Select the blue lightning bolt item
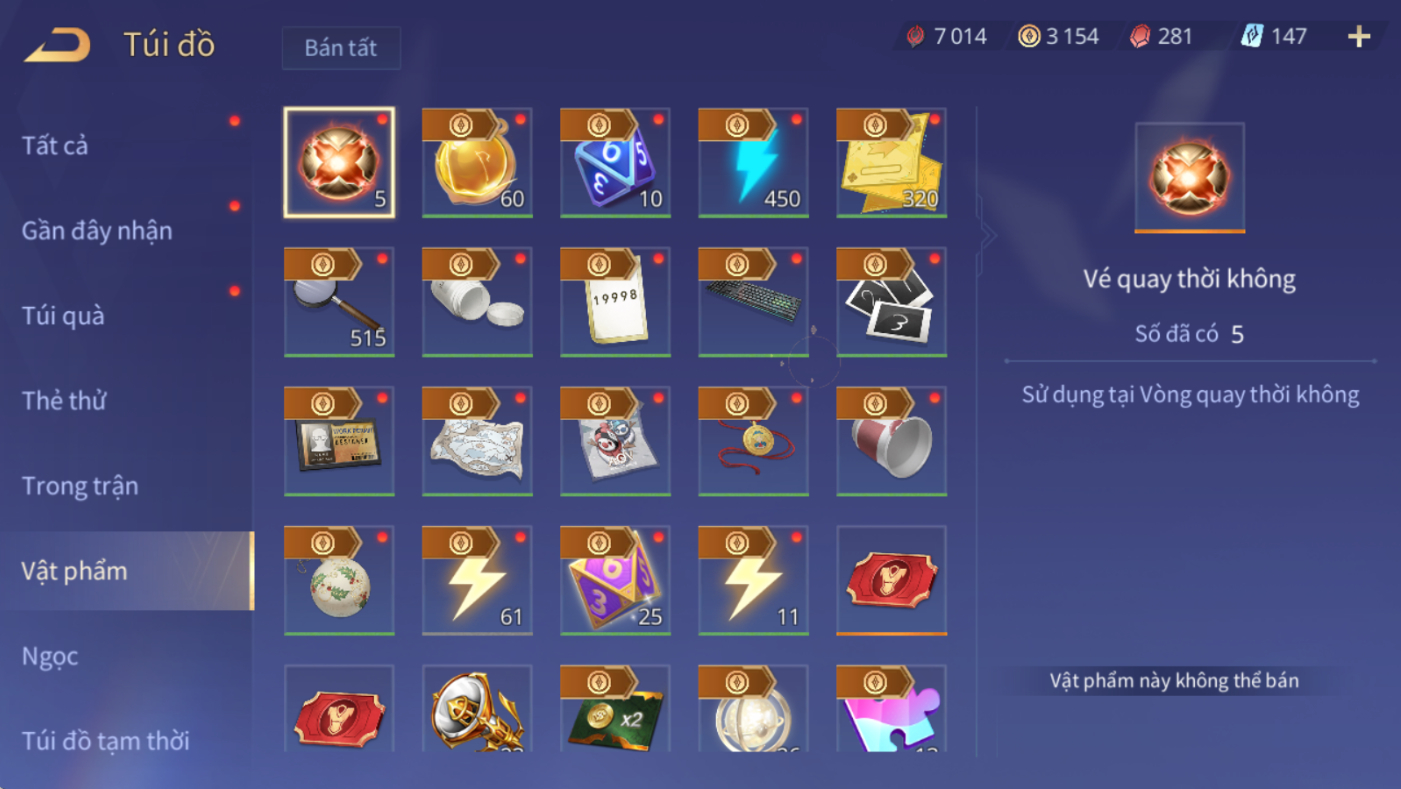The image size is (1401, 789). pyautogui.click(x=753, y=163)
